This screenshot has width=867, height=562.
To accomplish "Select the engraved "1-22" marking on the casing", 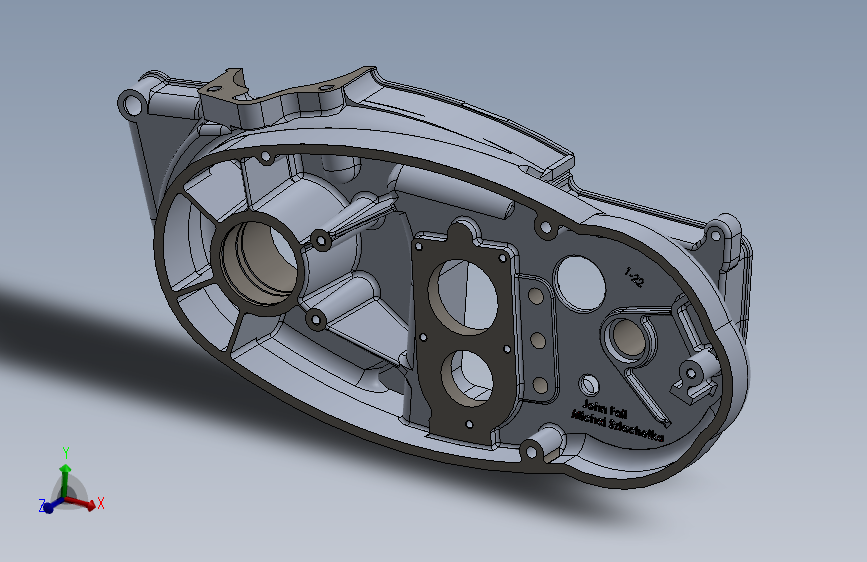I will pyautogui.click(x=634, y=277).
